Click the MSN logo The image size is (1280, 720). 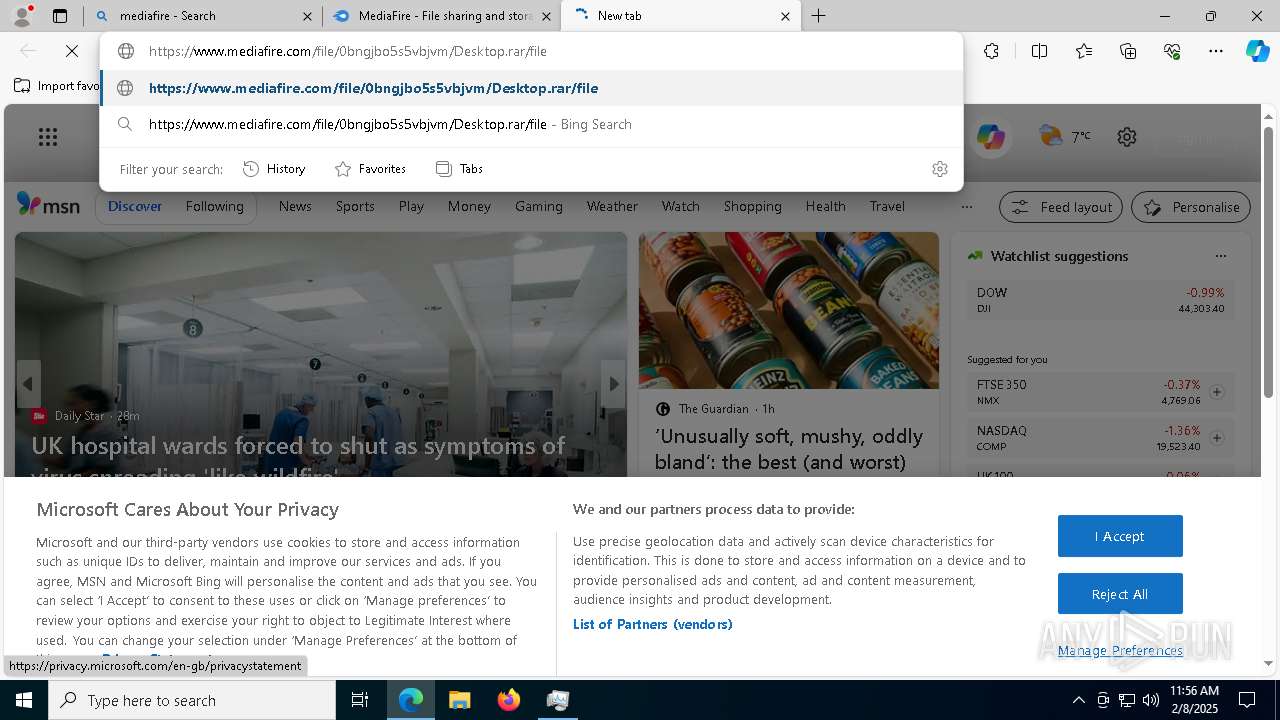(x=48, y=205)
